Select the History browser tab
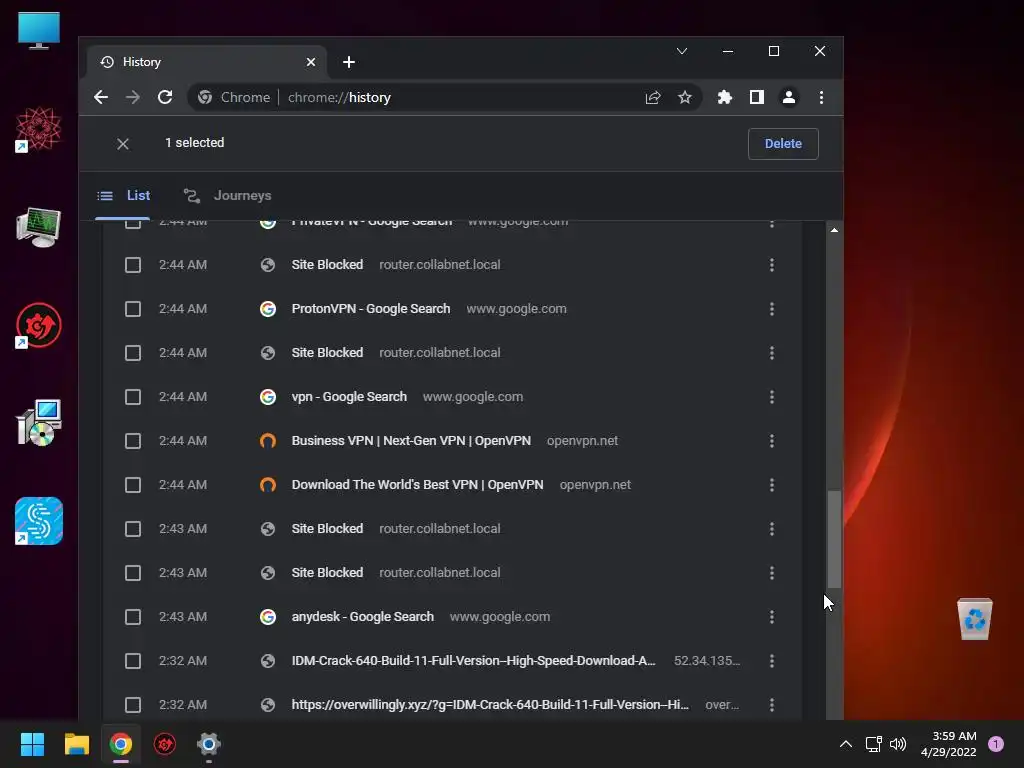The width and height of the screenshot is (1024, 768). click(206, 62)
